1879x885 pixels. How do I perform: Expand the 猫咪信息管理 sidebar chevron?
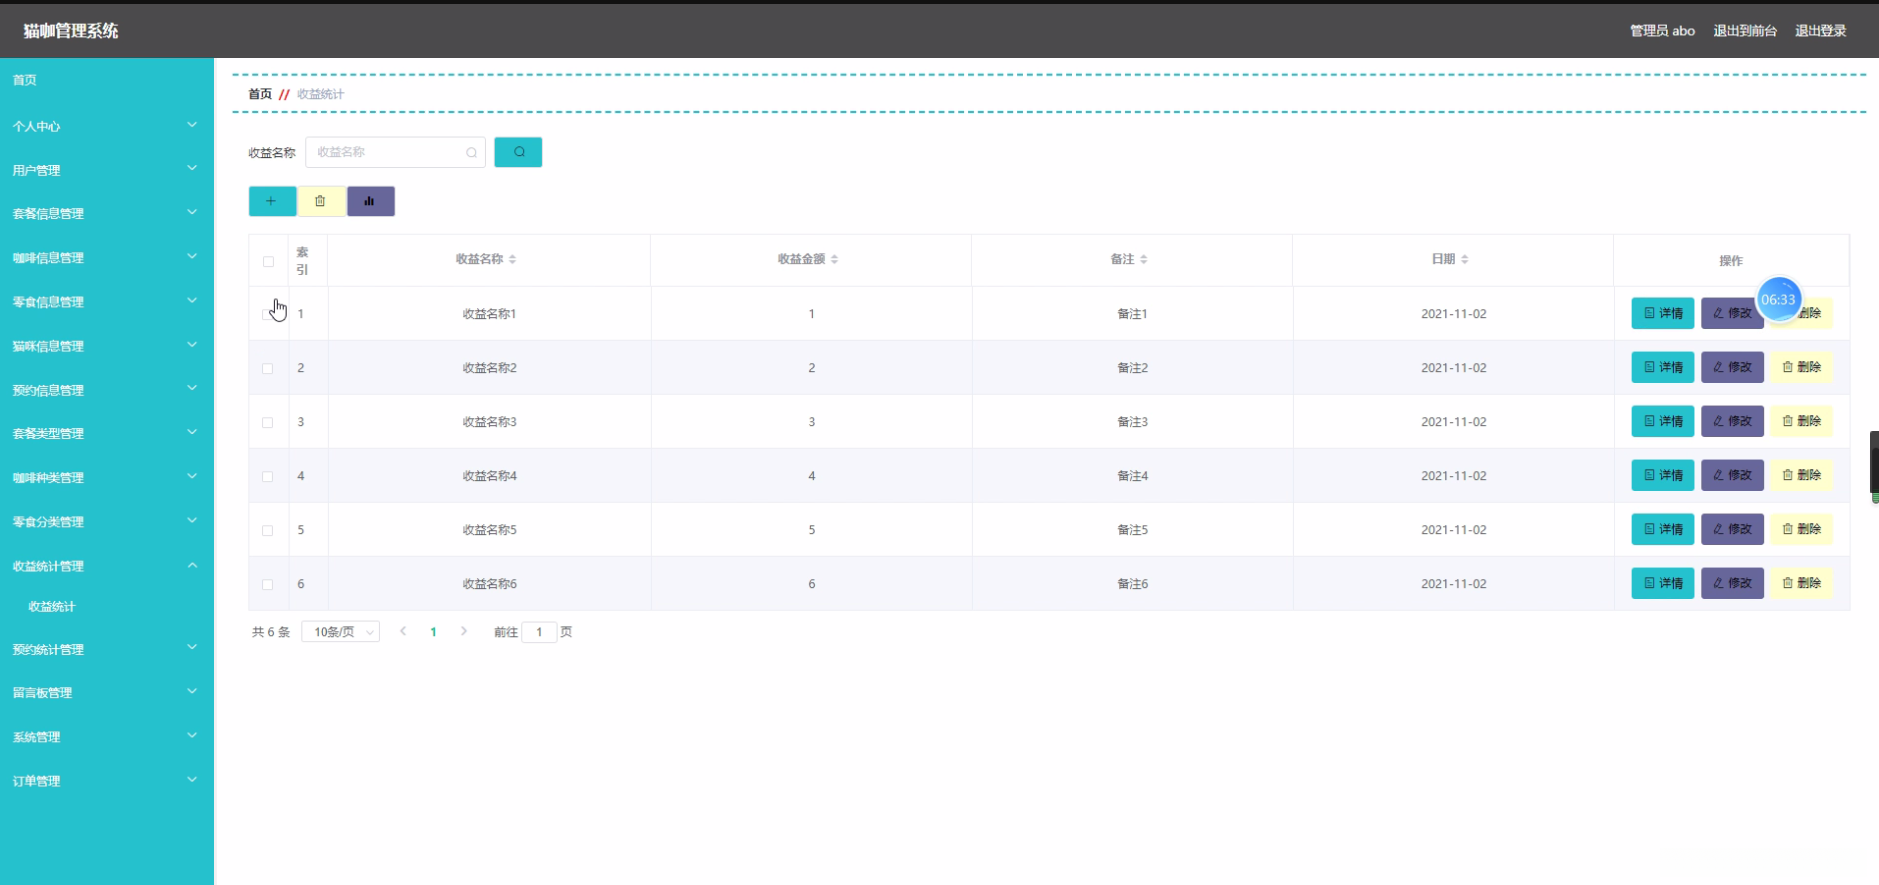pos(192,345)
